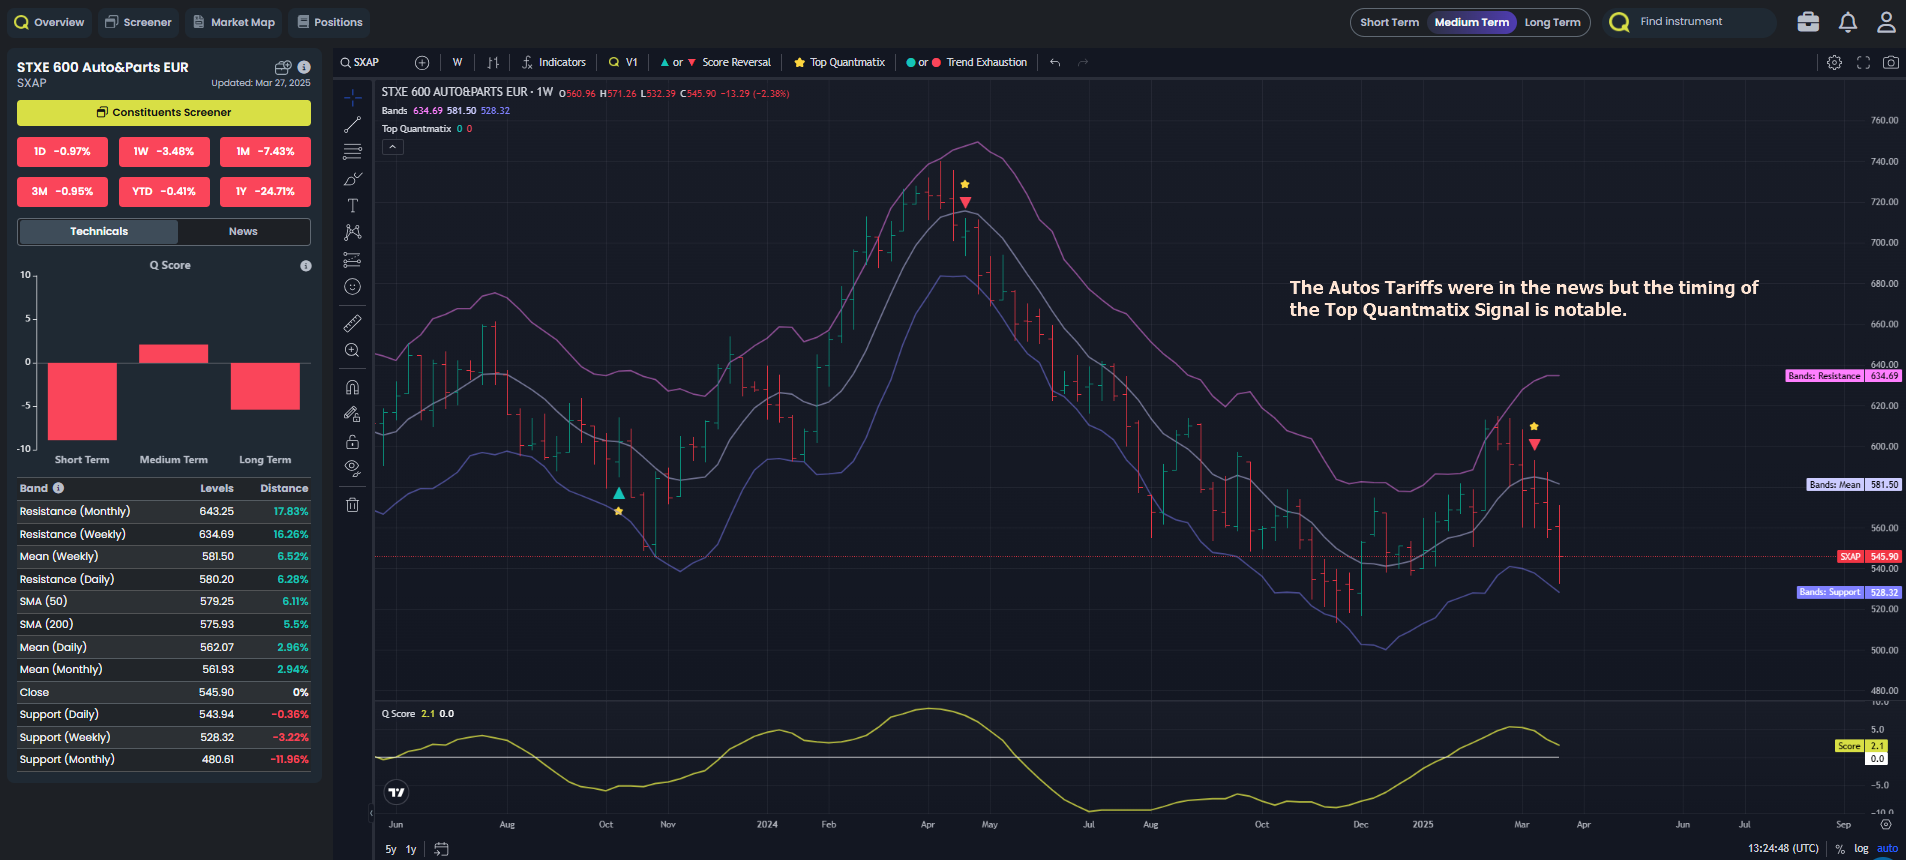
Task: Click the Find instrument search box
Action: coord(1690,22)
